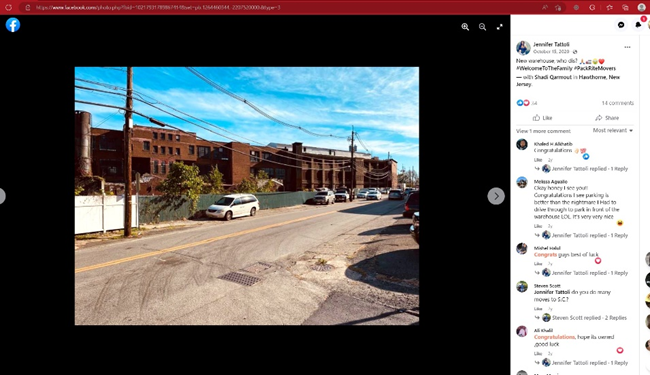The image size is (650, 375).
Task: Click Ali Khalil's avatar
Action: point(522,331)
